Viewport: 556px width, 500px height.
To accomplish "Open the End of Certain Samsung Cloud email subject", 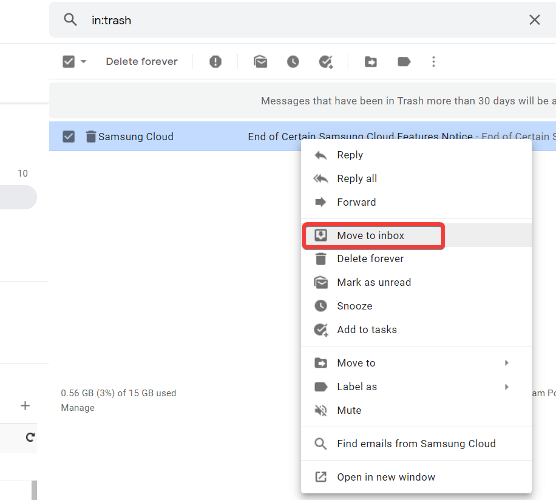I will point(360,136).
